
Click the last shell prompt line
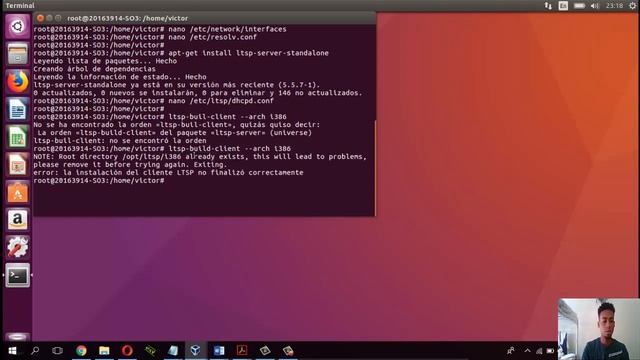[x=99, y=180]
